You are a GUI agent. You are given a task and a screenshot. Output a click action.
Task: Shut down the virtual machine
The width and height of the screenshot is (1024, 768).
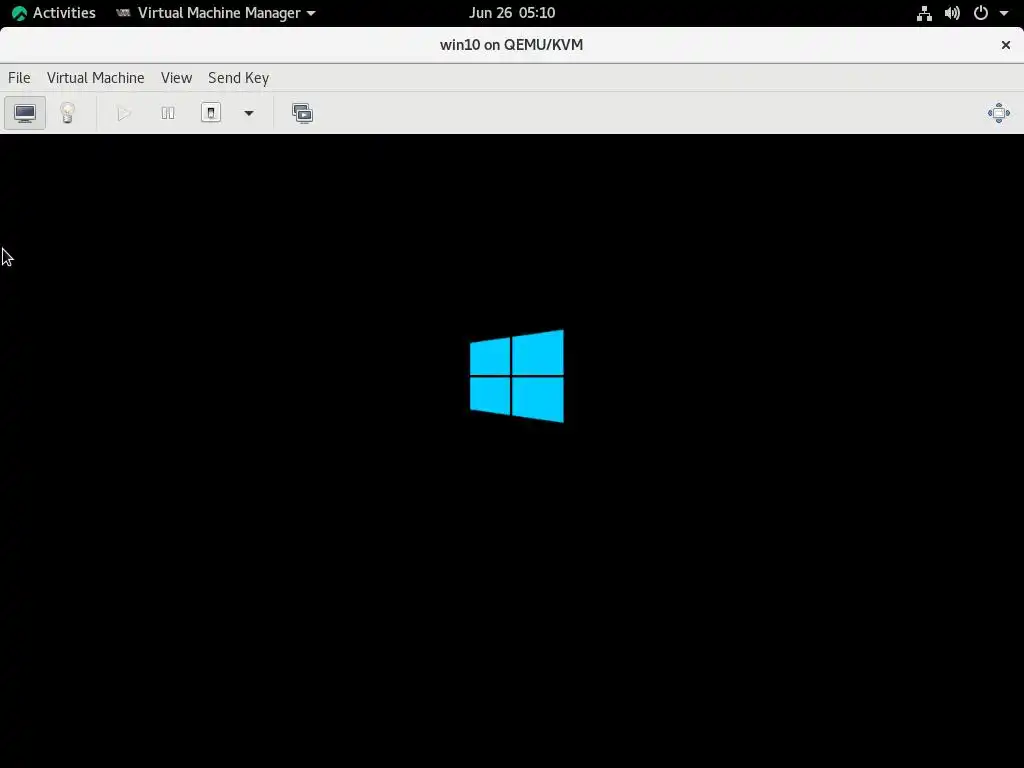point(210,113)
